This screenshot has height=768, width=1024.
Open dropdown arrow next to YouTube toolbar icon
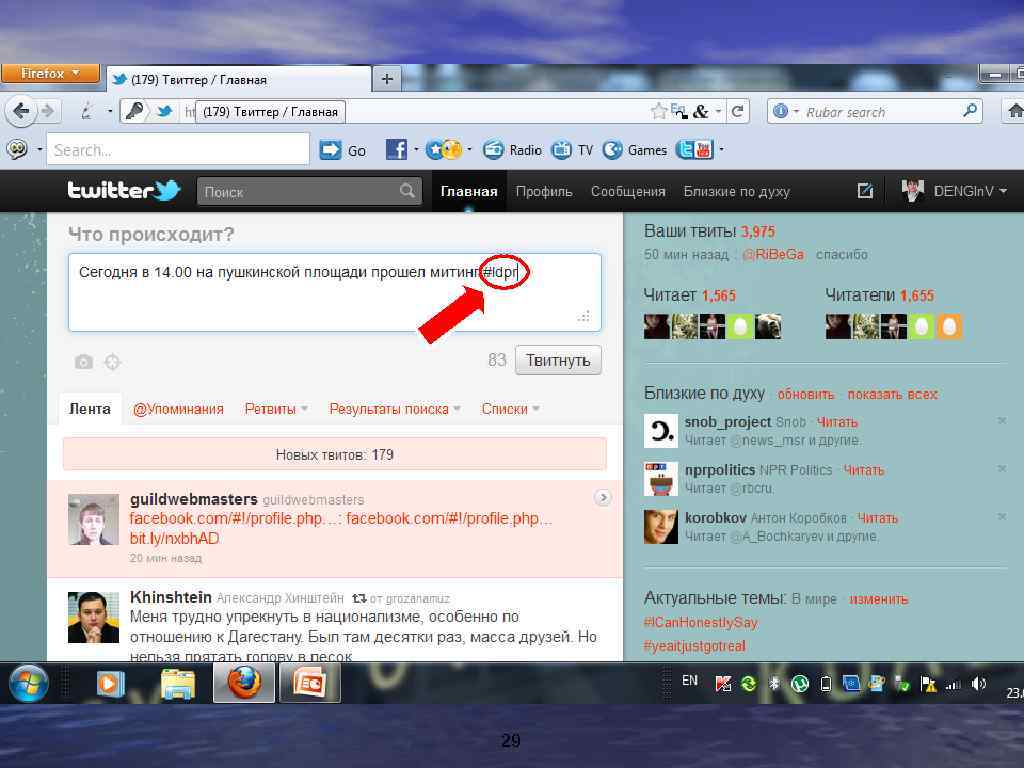(721, 150)
